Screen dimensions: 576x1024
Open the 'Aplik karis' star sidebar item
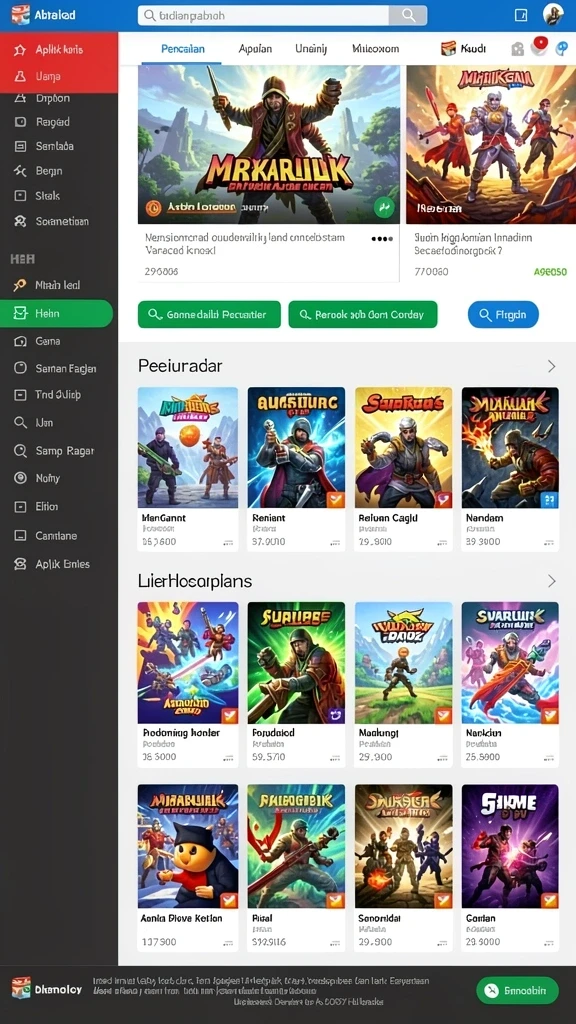(59, 50)
